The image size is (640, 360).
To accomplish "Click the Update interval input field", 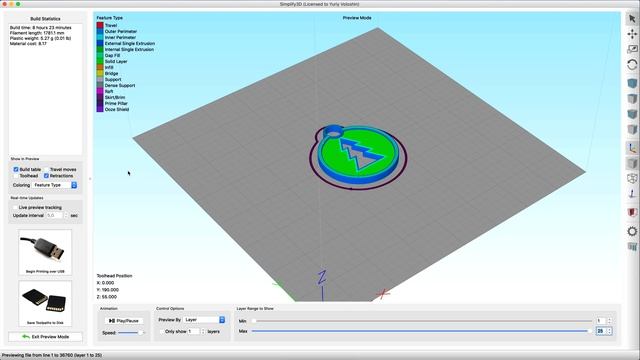I will tap(55, 215).
